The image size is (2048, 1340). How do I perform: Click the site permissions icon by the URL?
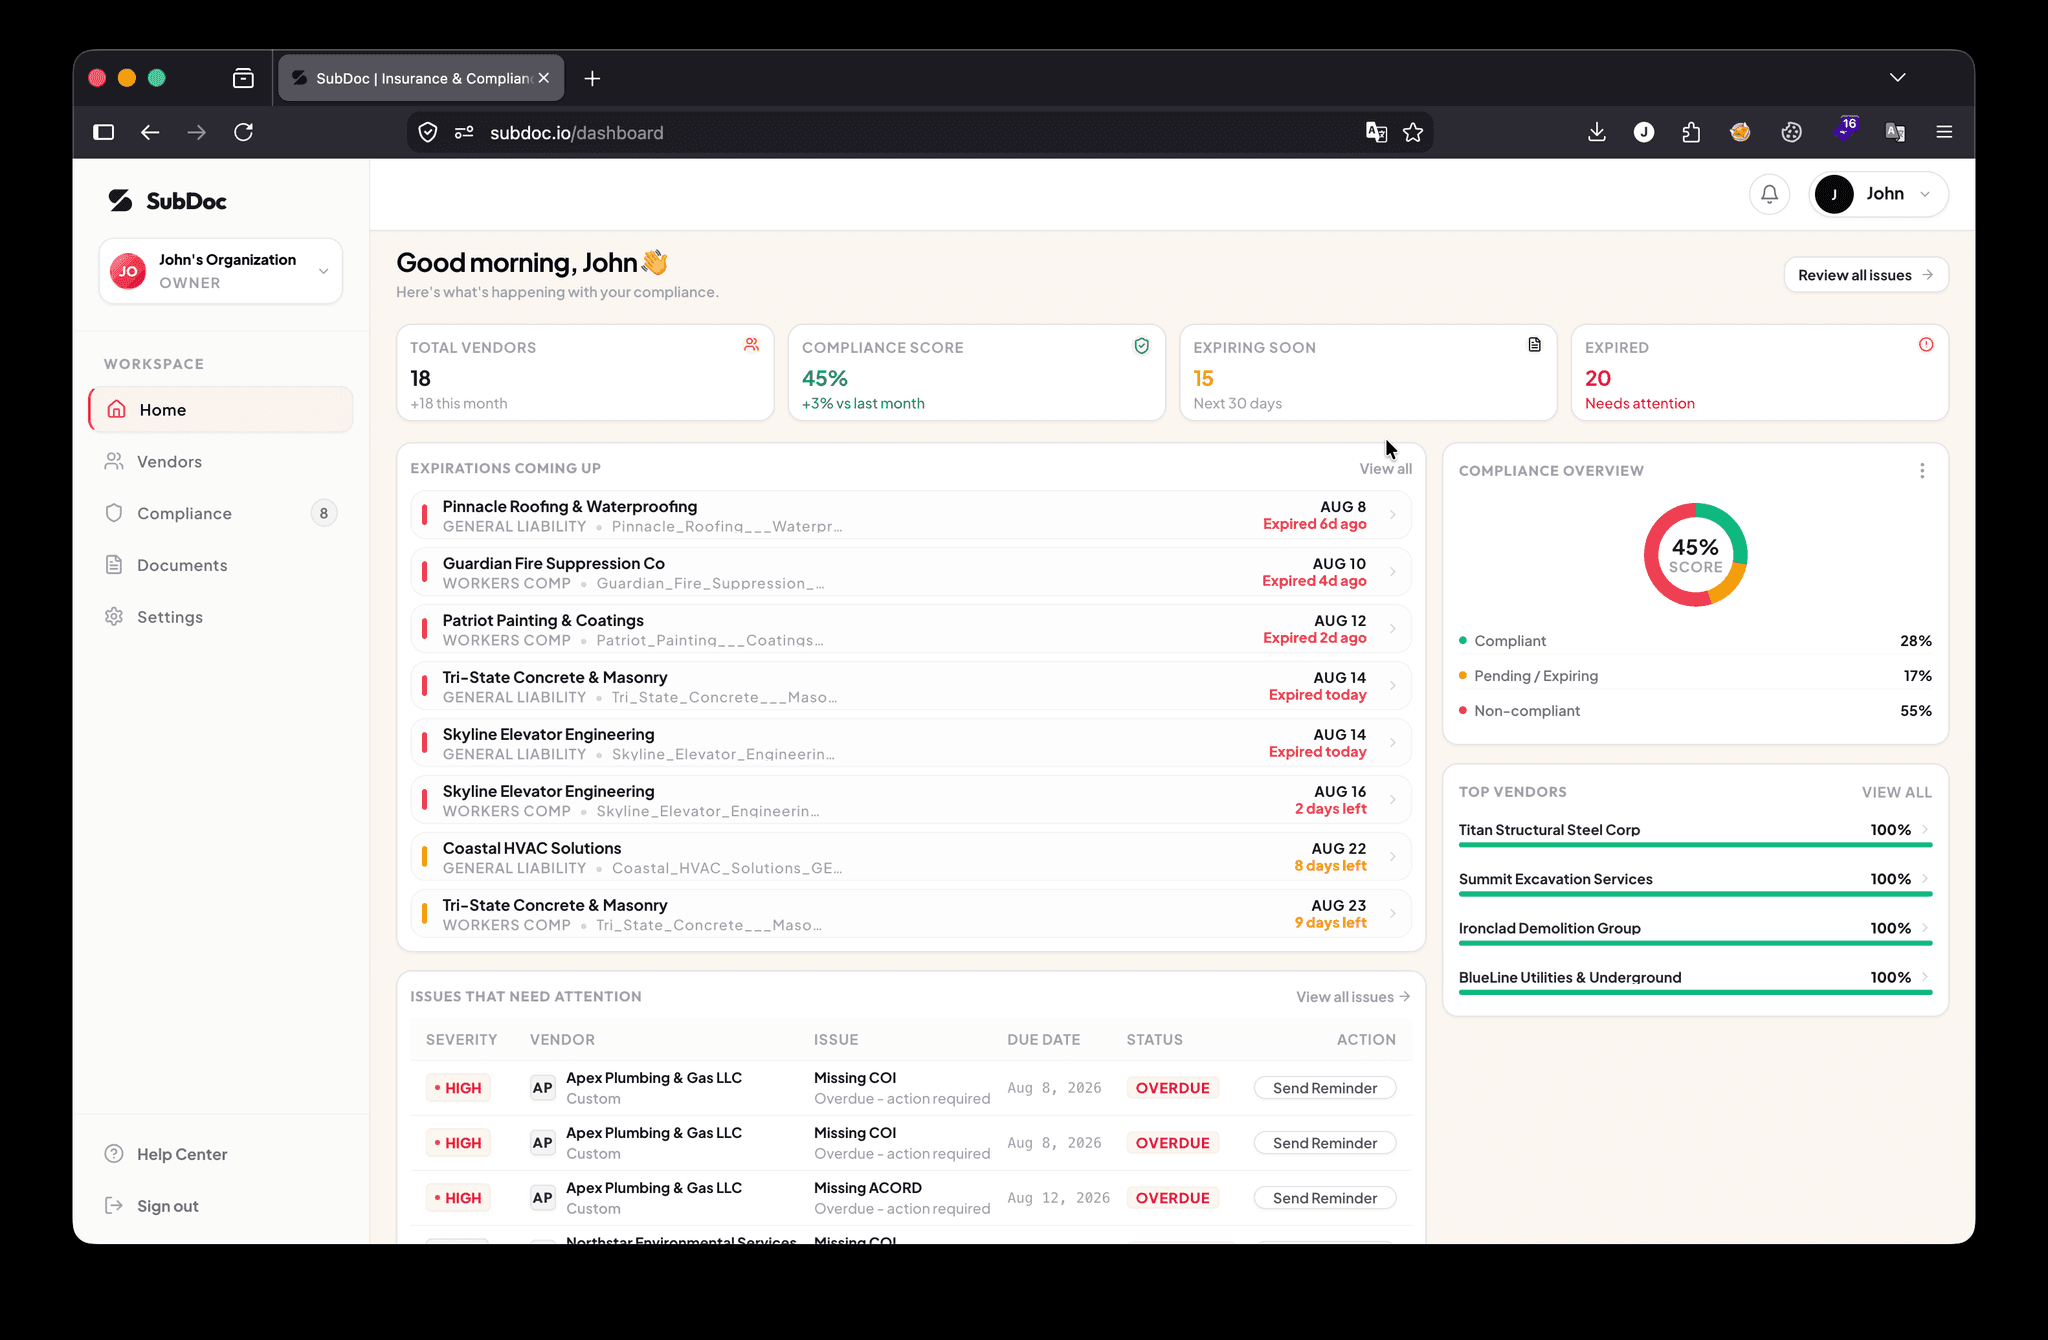click(464, 132)
